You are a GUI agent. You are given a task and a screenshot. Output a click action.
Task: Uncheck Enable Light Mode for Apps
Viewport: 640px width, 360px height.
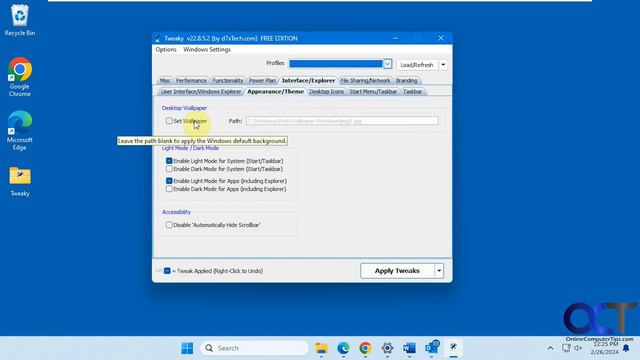169,181
